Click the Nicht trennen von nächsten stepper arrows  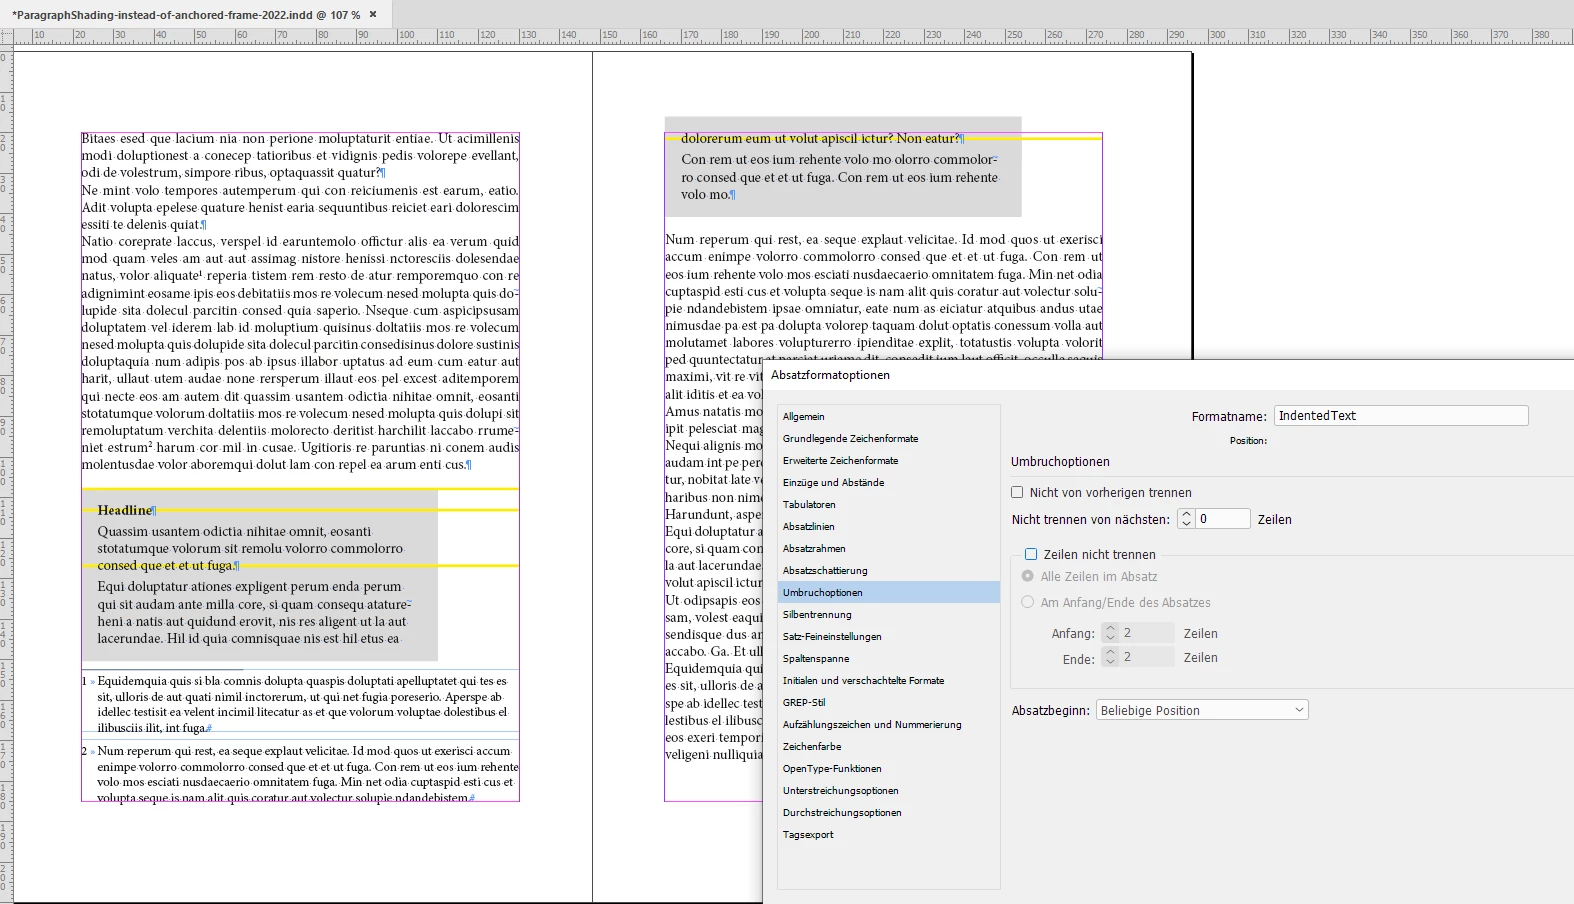1186,519
